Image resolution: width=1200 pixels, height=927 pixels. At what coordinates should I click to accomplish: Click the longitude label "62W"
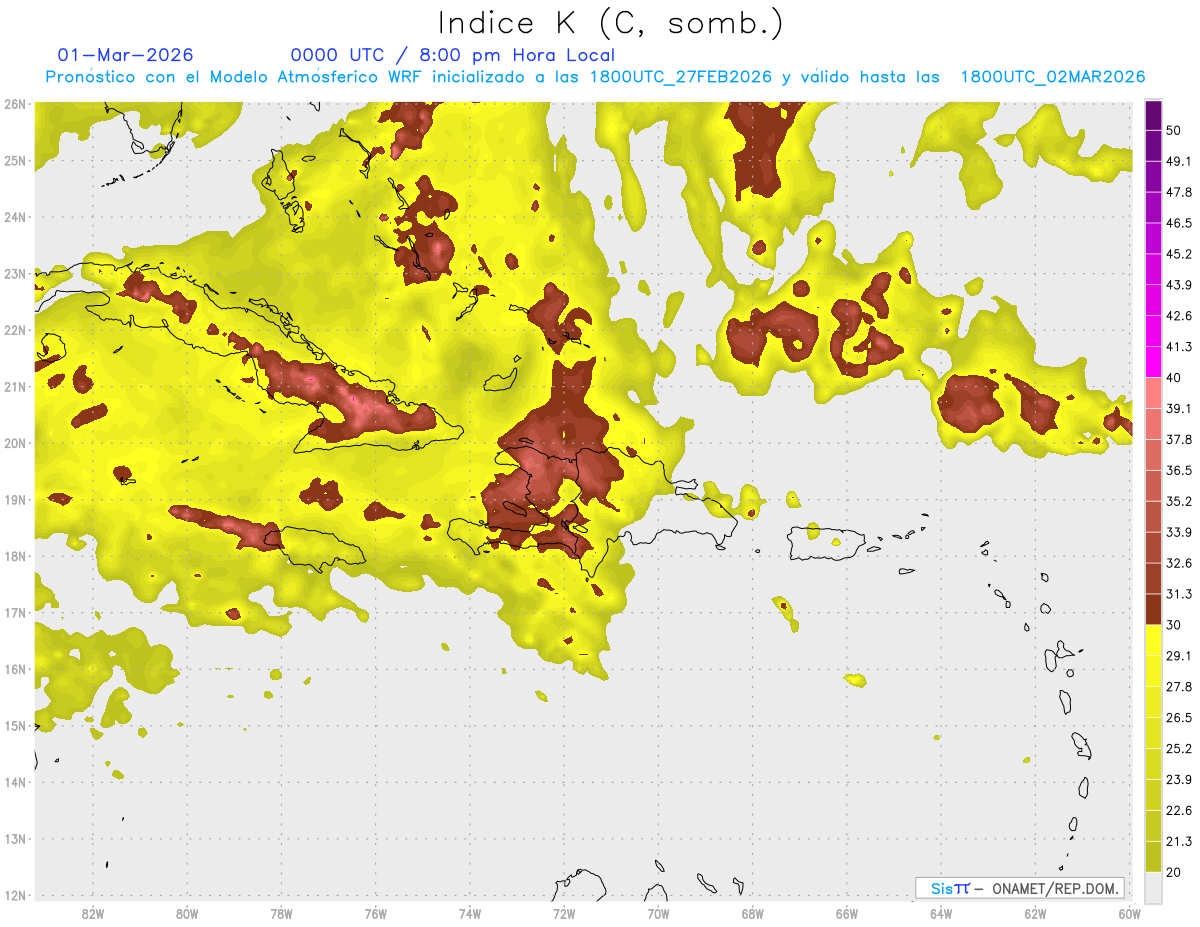tap(1035, 914)
